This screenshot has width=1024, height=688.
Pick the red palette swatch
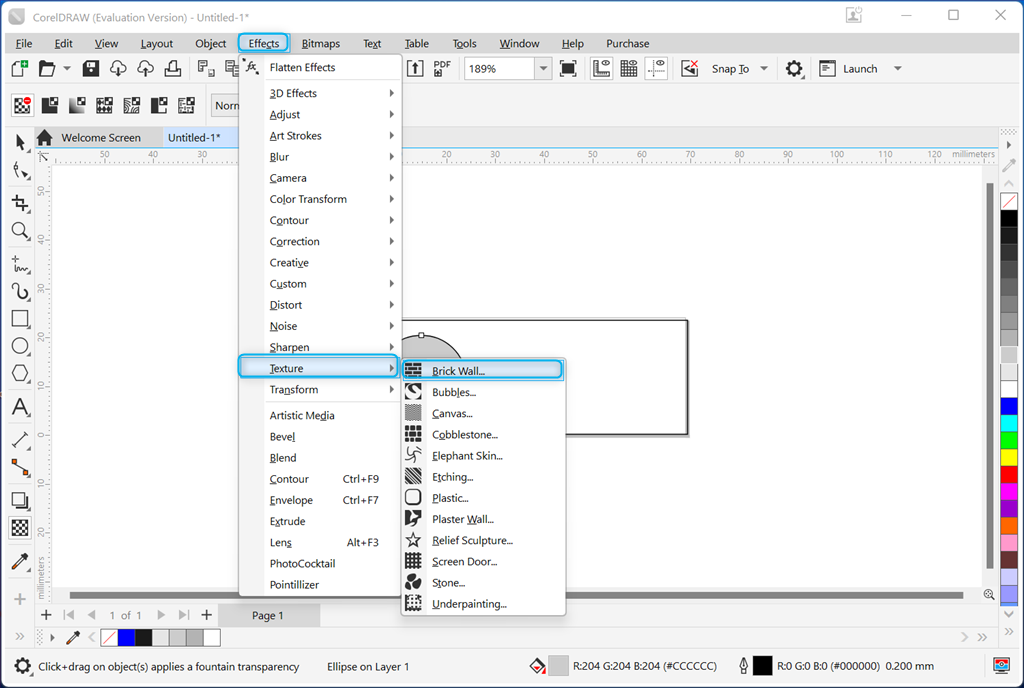(x=1009, y=475)
